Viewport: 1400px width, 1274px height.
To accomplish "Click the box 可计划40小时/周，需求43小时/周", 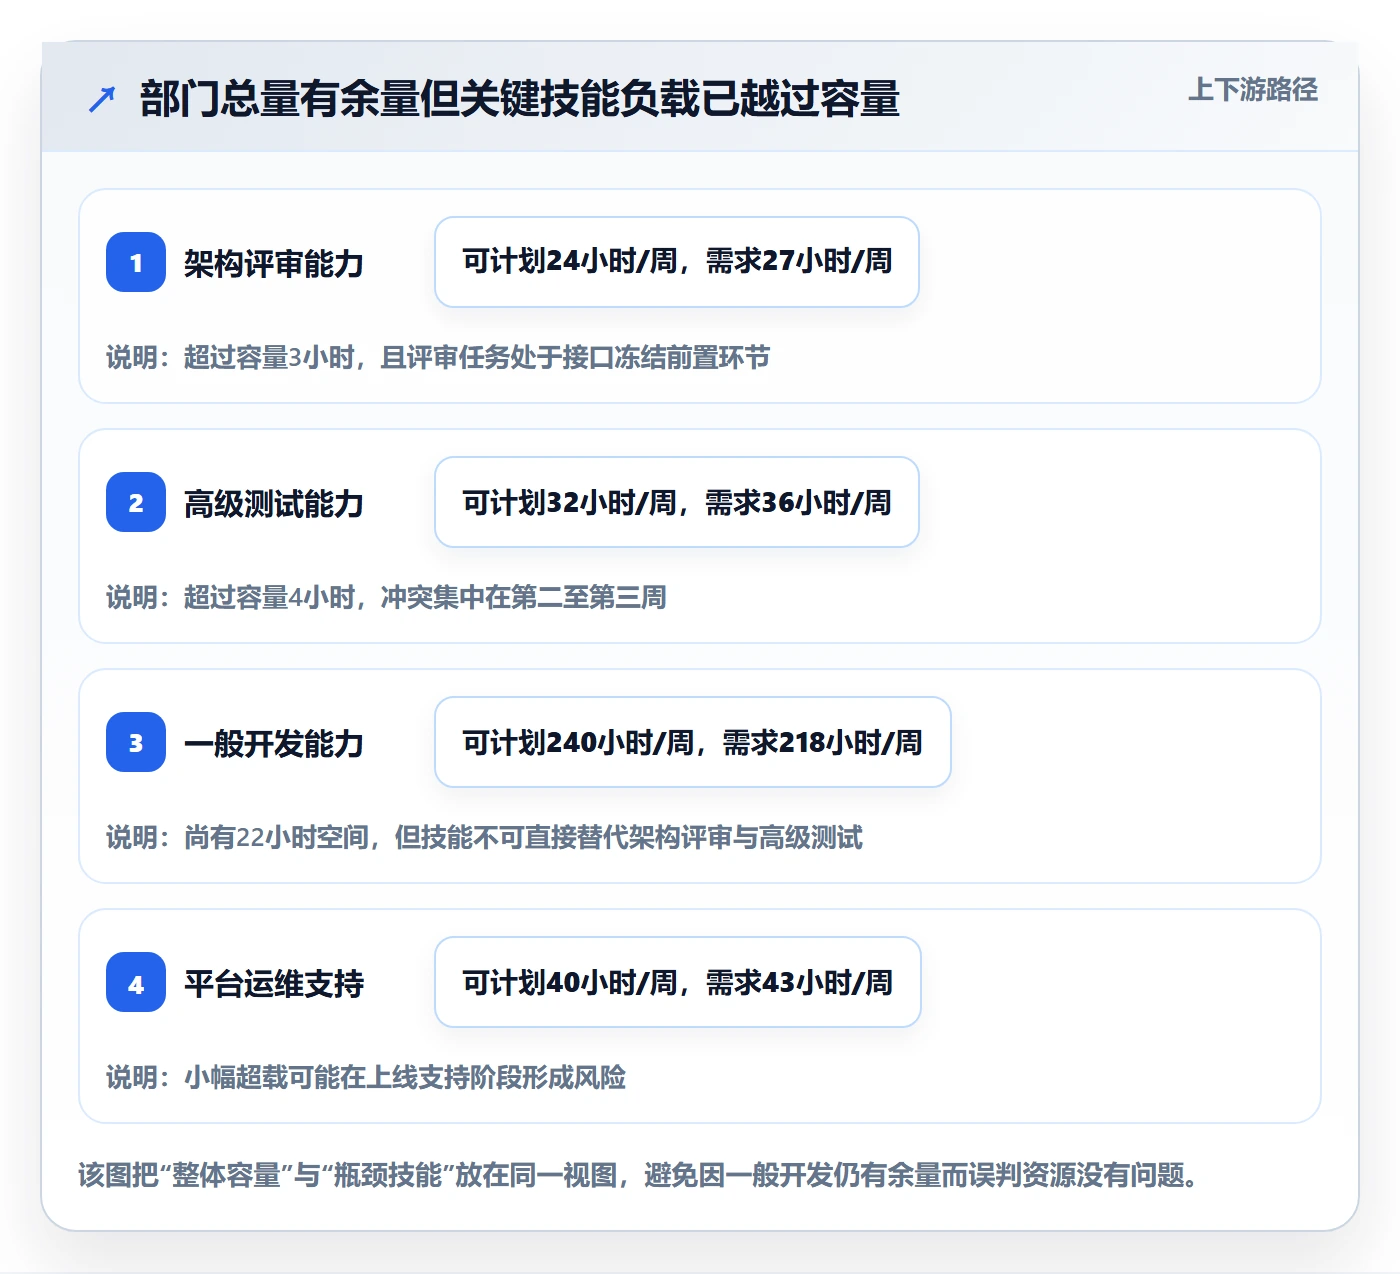I will [678, 982].
